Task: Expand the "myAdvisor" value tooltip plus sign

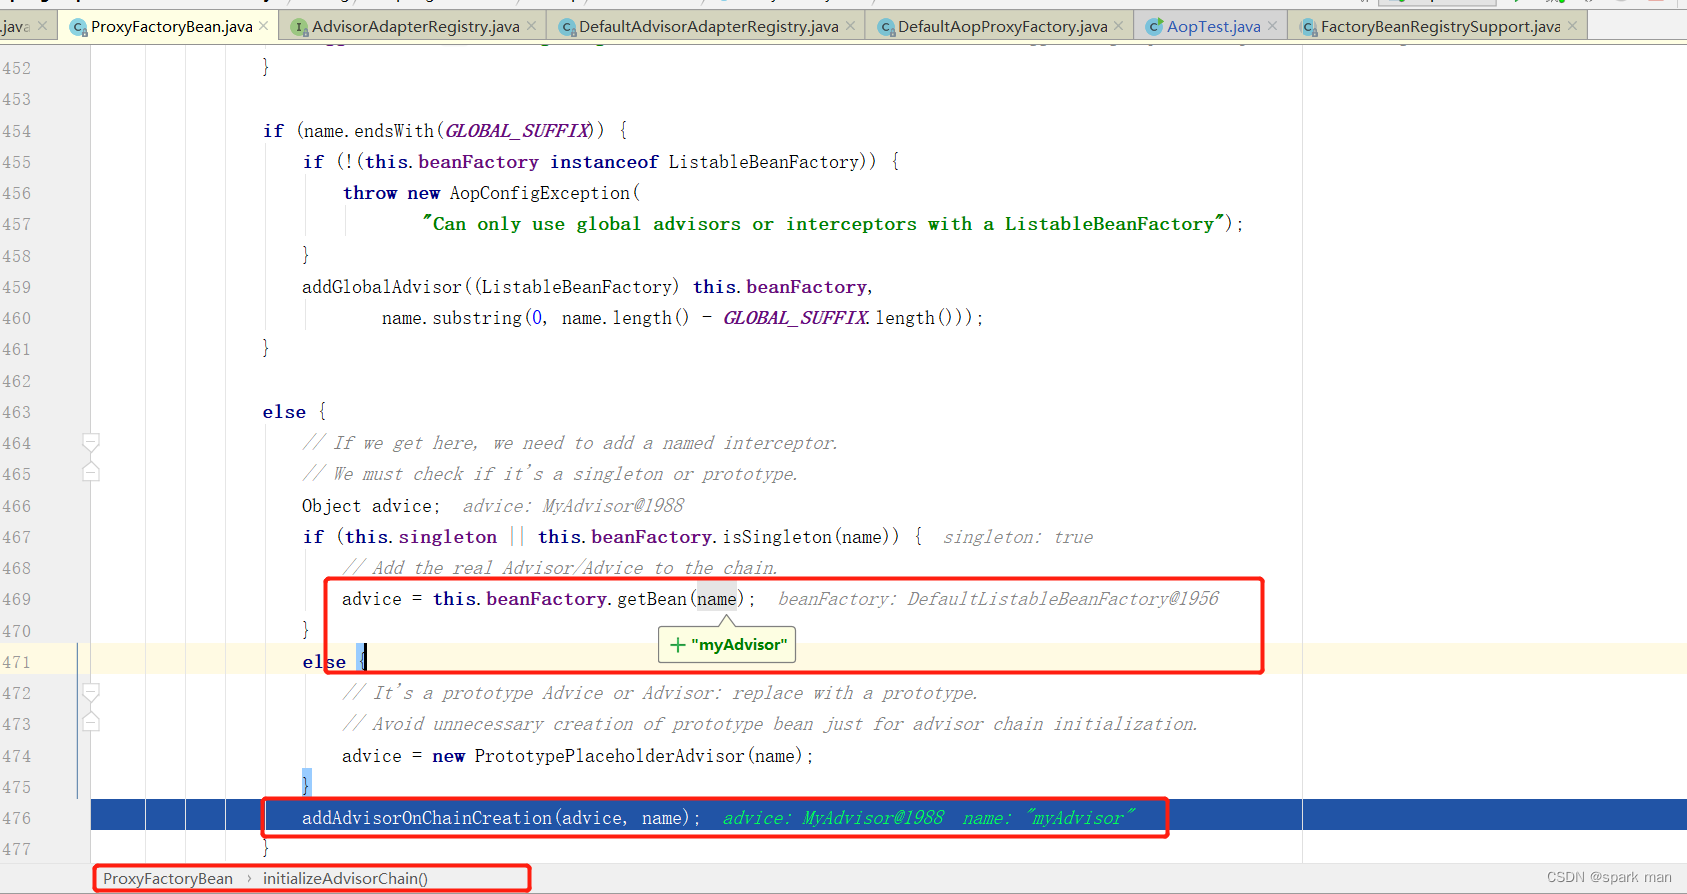Action: [x=678, y=645]
